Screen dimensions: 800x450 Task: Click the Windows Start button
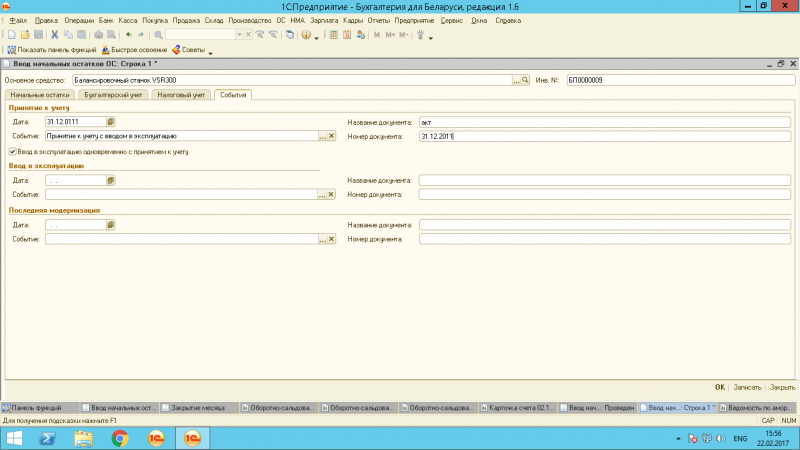click(x=14, y=438)
